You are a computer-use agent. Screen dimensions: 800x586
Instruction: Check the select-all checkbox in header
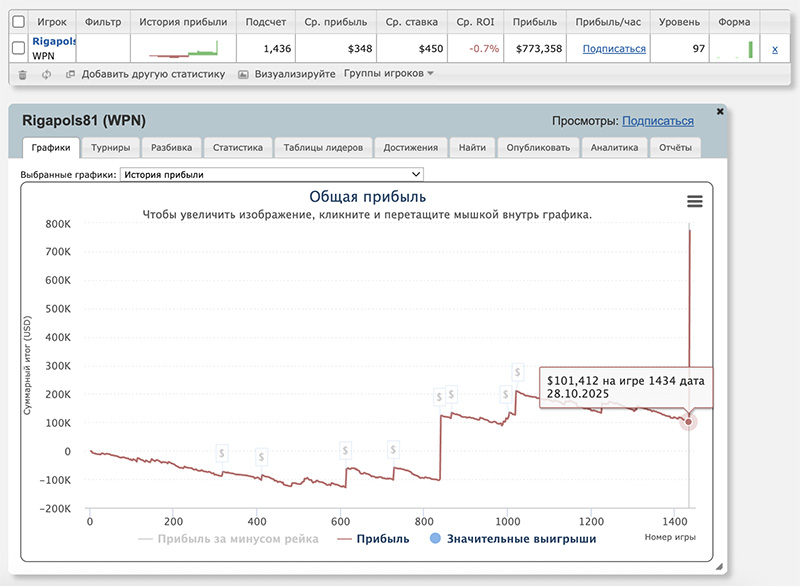18,21
